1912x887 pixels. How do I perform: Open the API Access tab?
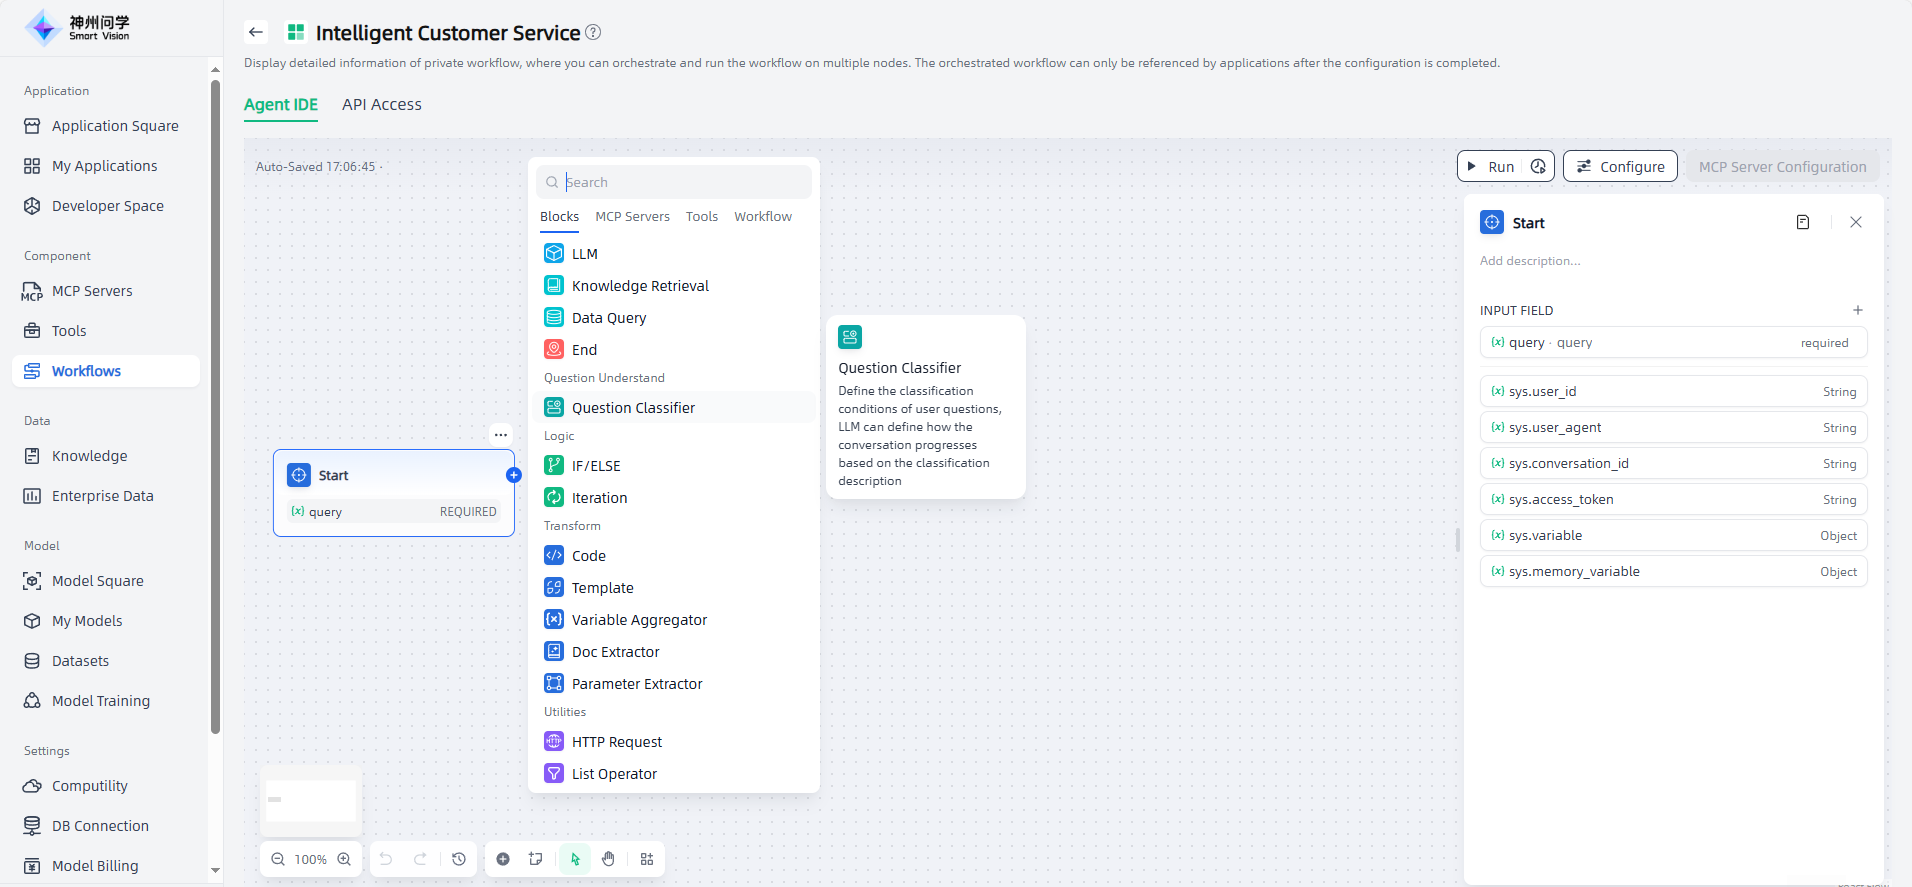(381, 105)
